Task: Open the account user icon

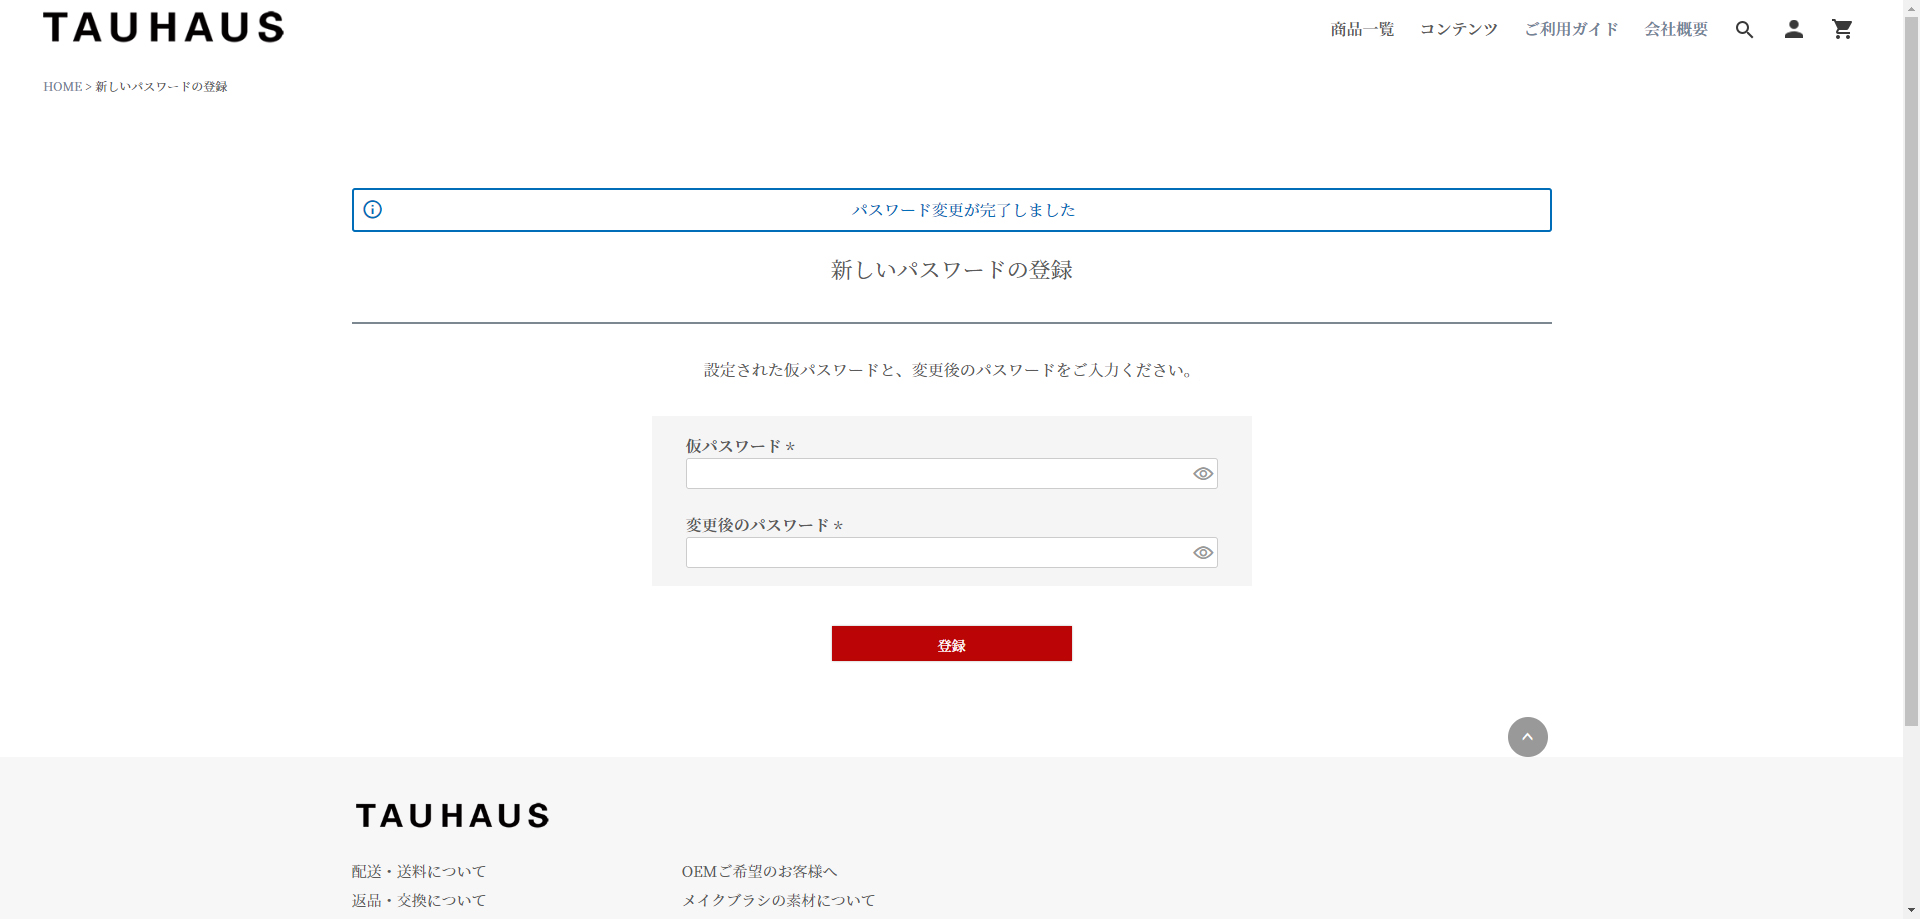Action: [1793, 30]
